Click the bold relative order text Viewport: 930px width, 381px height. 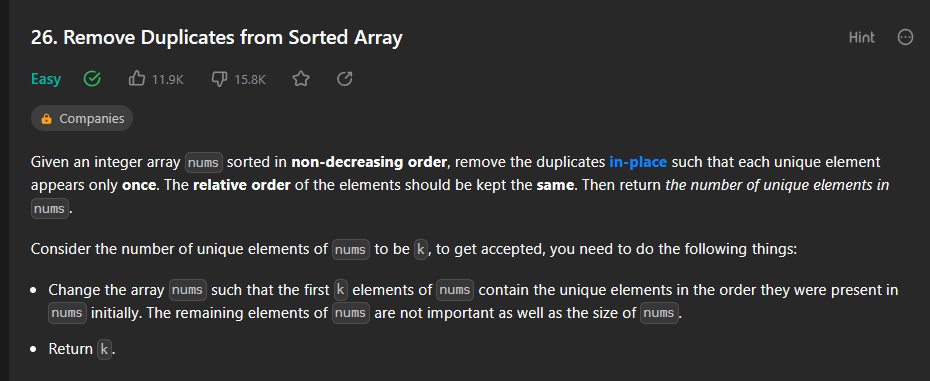(241, 185)
